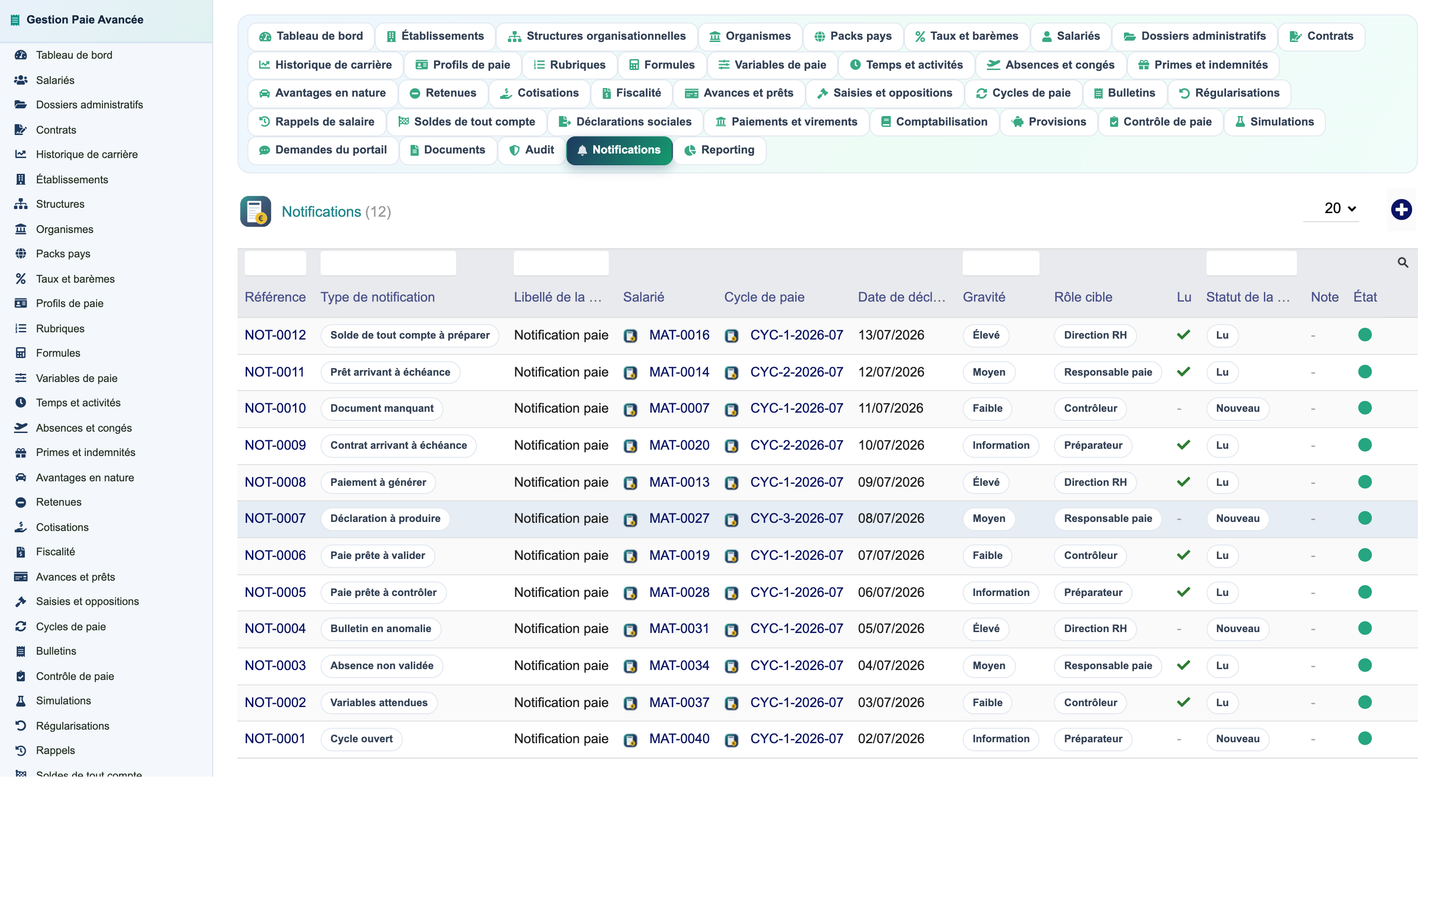Click the Statut filter input field

(1251, 263)
